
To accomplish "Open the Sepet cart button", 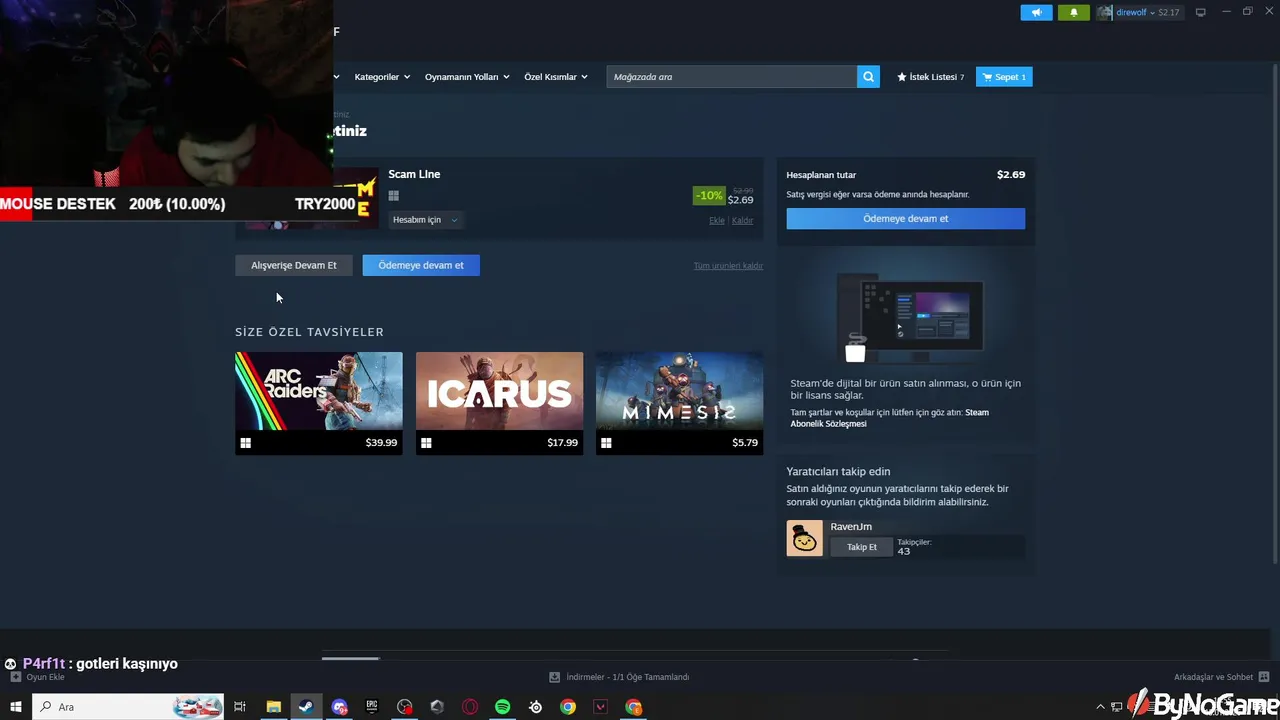I will [x=1004, y=77].
